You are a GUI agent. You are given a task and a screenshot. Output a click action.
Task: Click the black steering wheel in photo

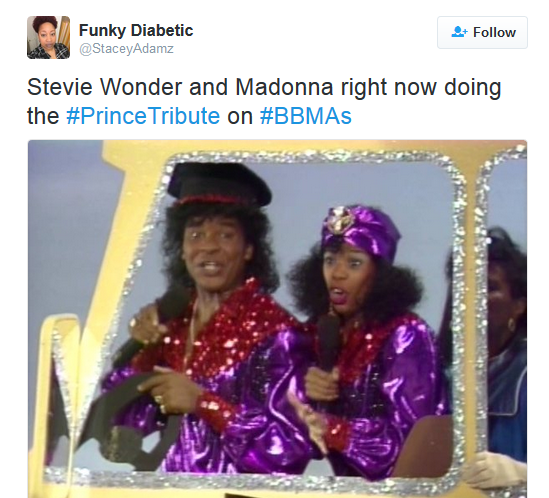(128, 420)
